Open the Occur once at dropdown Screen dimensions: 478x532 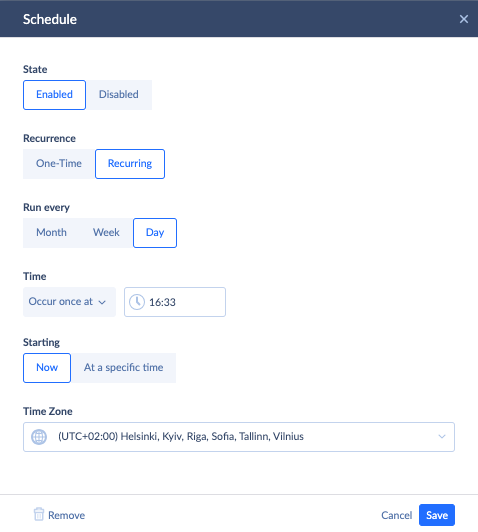pyautogui.click(x=69, y=302)
